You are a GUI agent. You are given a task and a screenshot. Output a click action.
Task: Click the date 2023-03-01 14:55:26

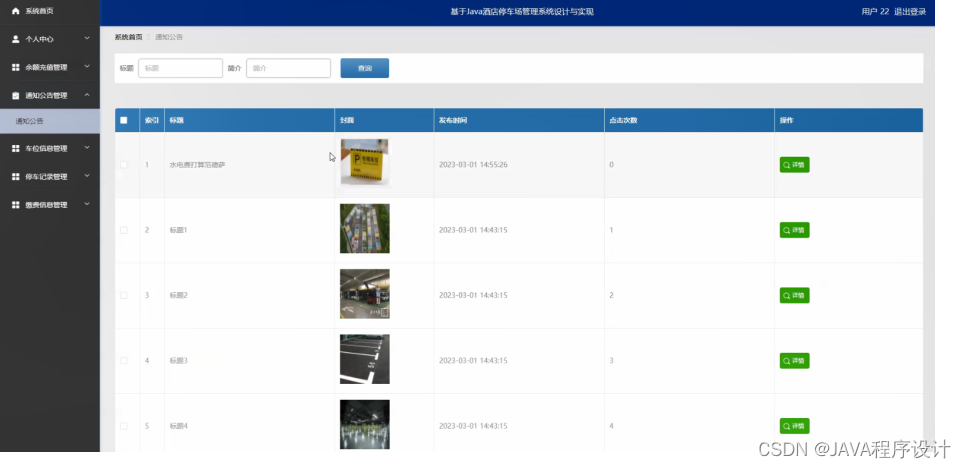[x=473, y=165]
